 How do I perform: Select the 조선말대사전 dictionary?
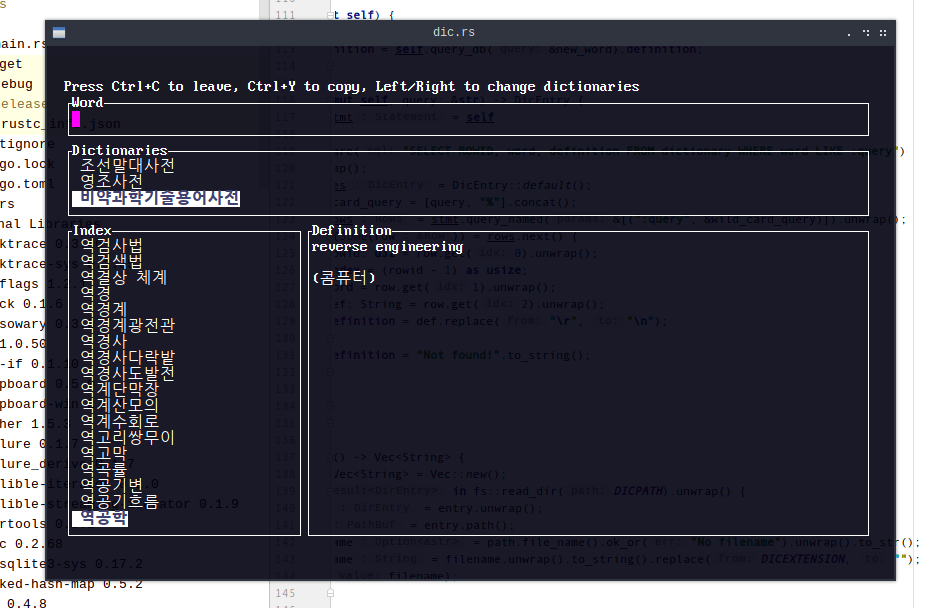(129, 166)
